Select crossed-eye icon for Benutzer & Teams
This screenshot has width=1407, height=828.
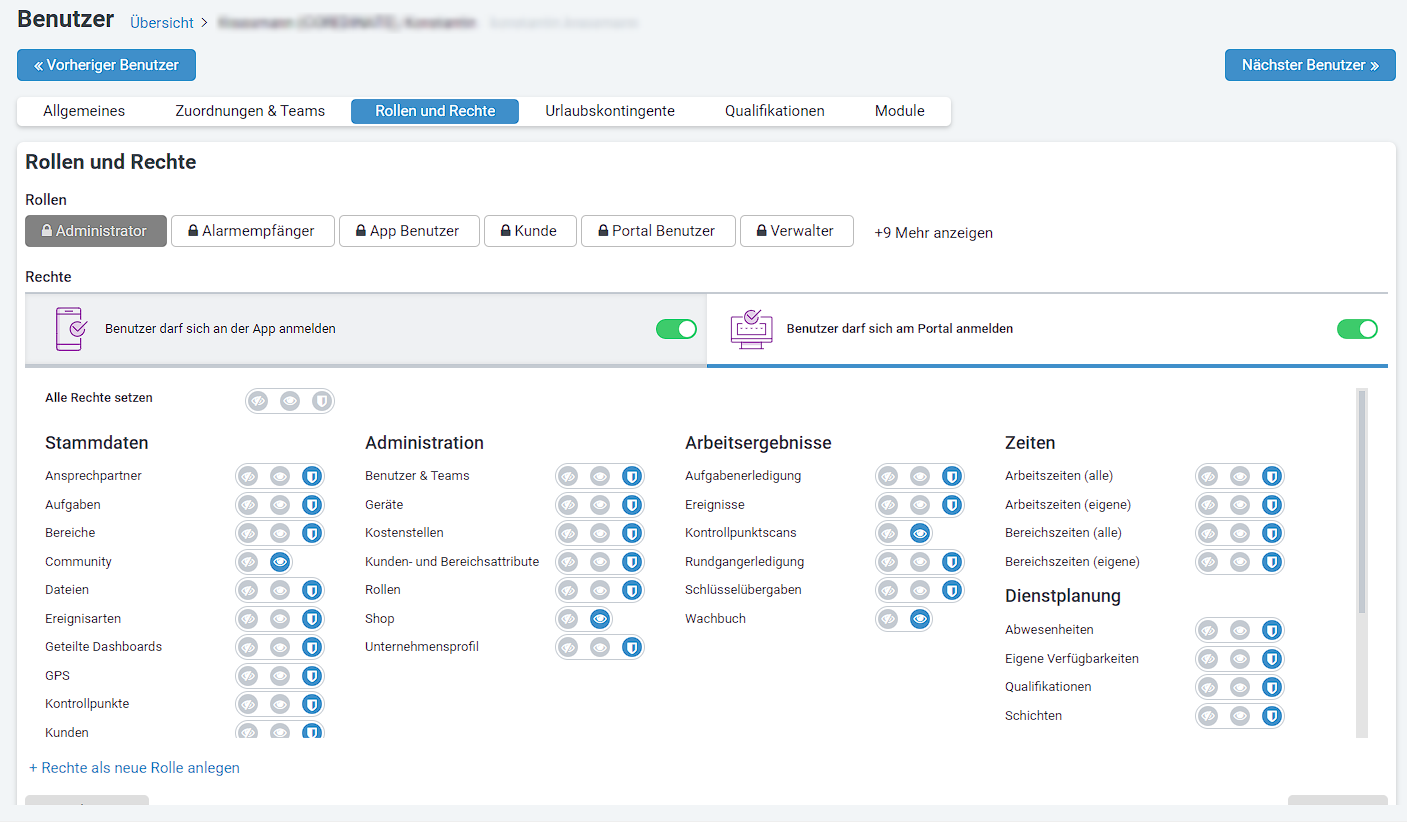[568, 476]
